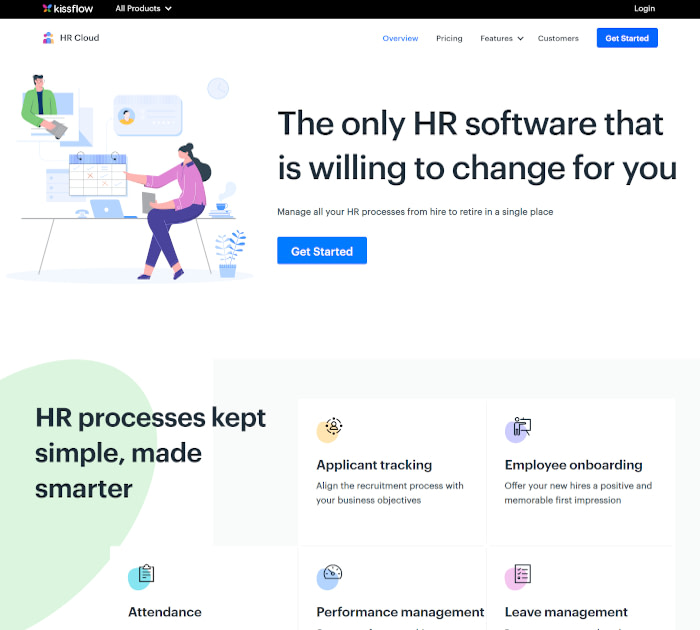Viewport: 700px width, 630px height.
Task: Click the hero illustration of the woman at the desk
Action: coord(129,179)
